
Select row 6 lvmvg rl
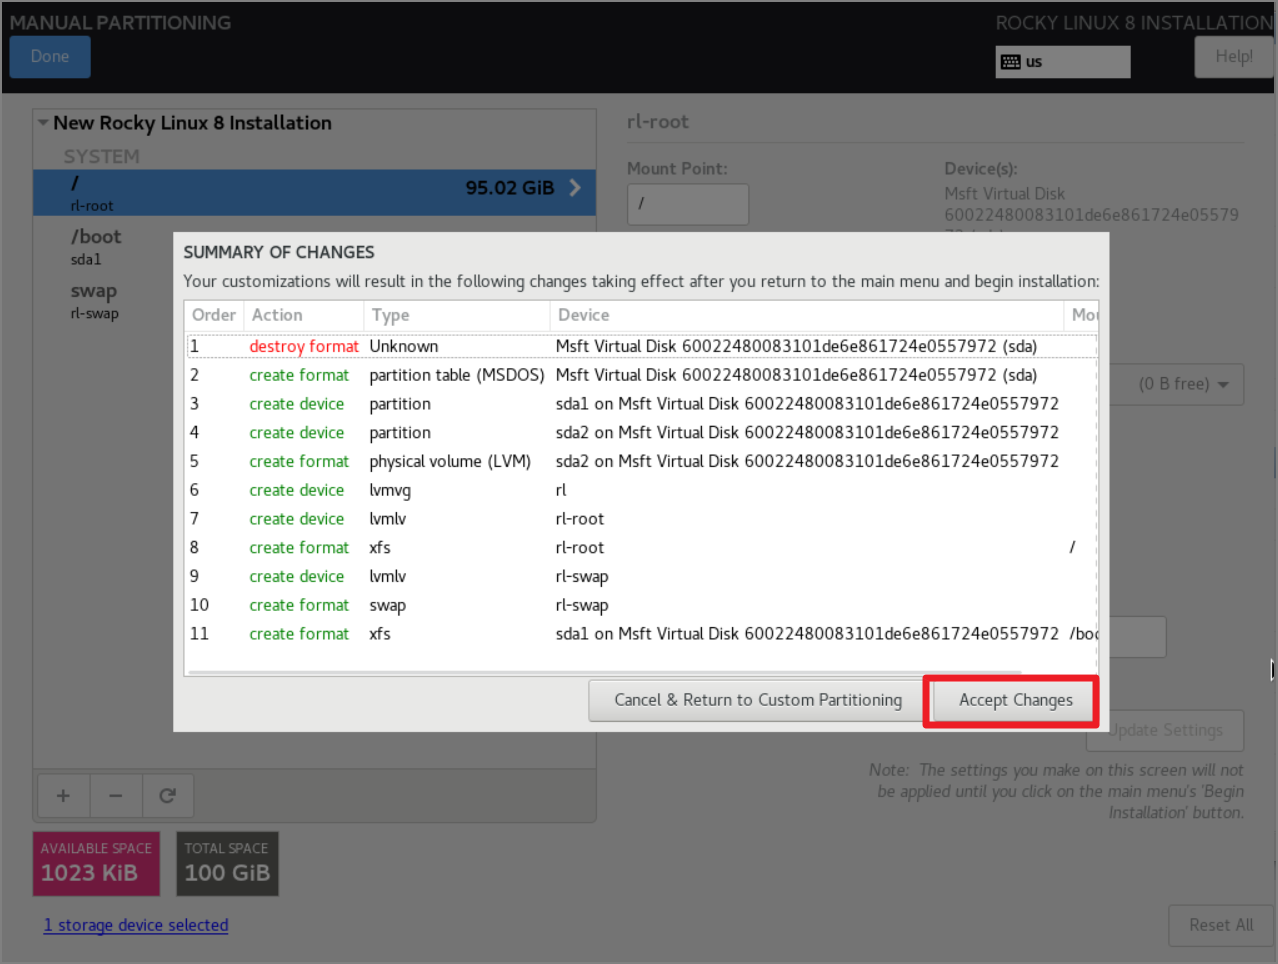point(641,490)
